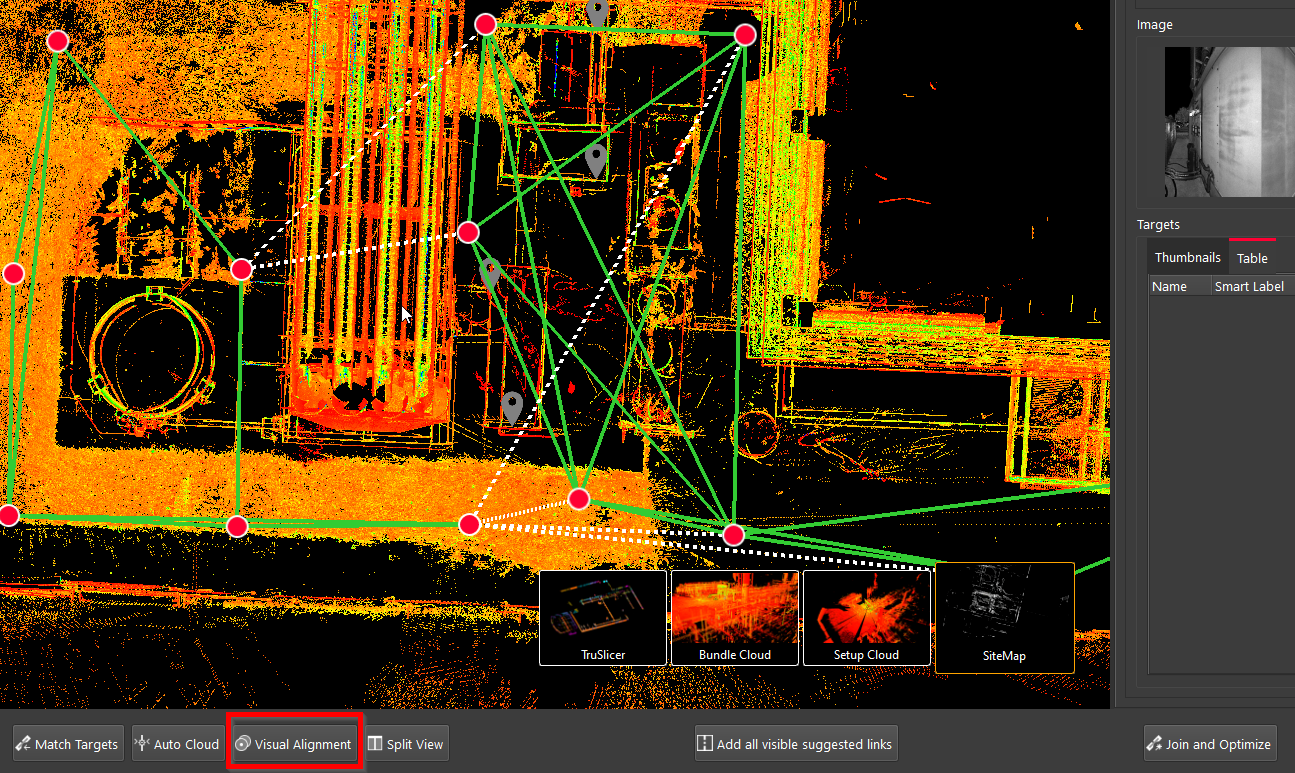Switch to the Thumbnails tab in Targets
The height and width of the screenshot is (773, 1295).
pyautogui.click(x=1187, y=257)
